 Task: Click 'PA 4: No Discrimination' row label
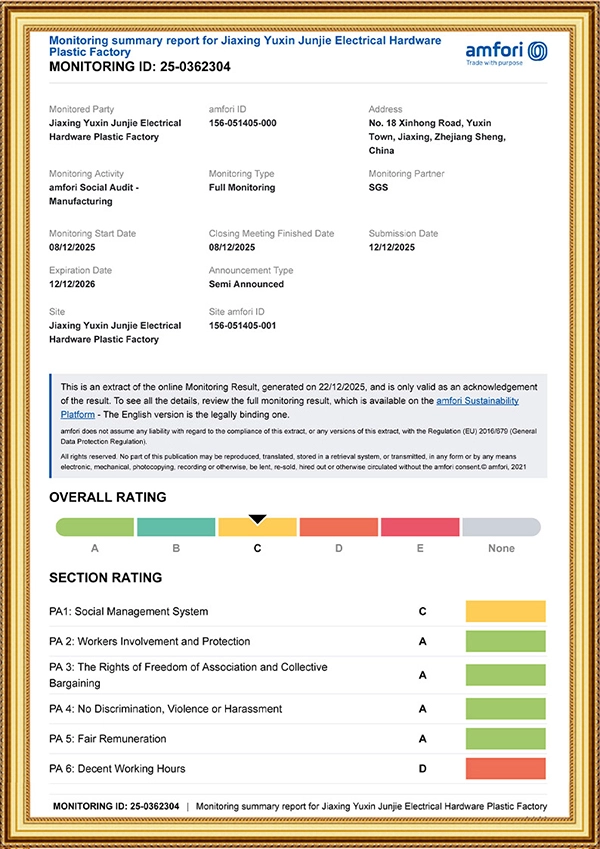click(165, 709)
